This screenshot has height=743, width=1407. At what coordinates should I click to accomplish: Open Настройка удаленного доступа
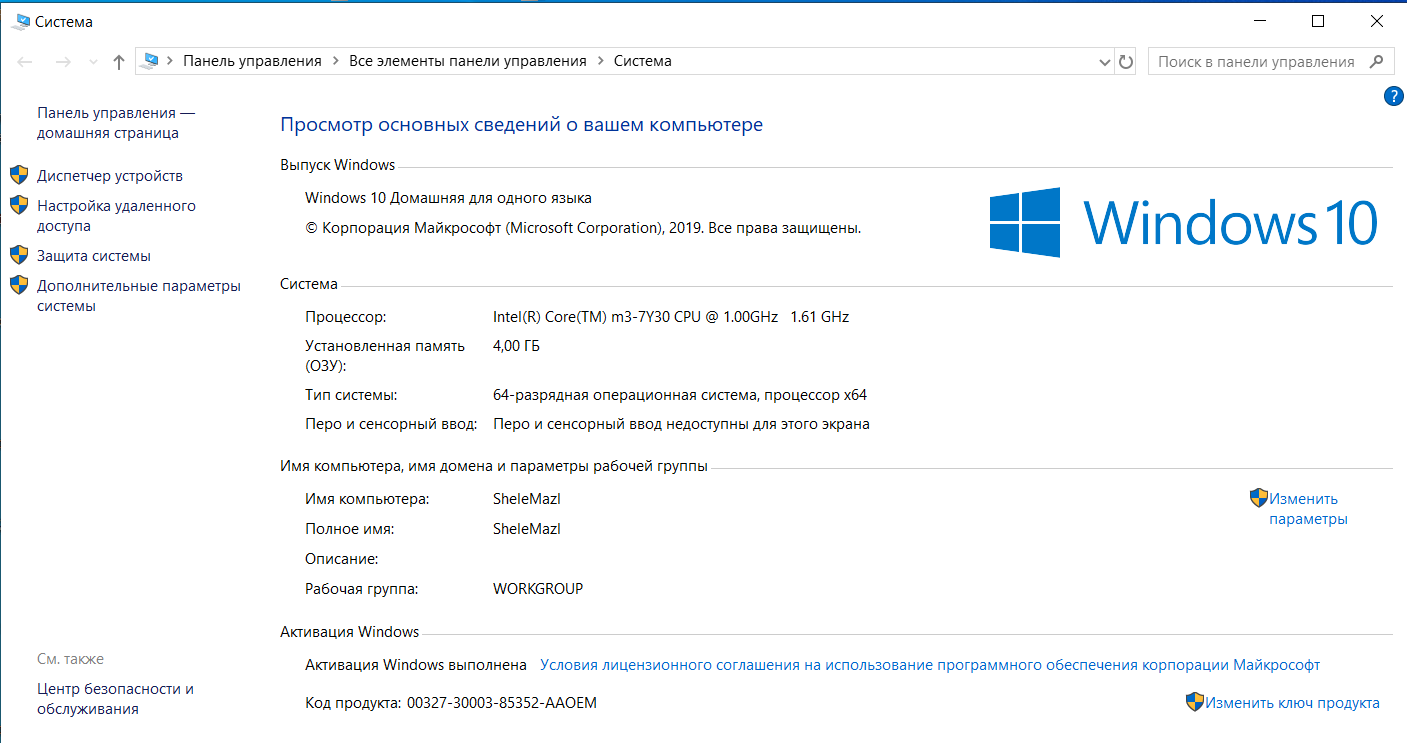116,216
